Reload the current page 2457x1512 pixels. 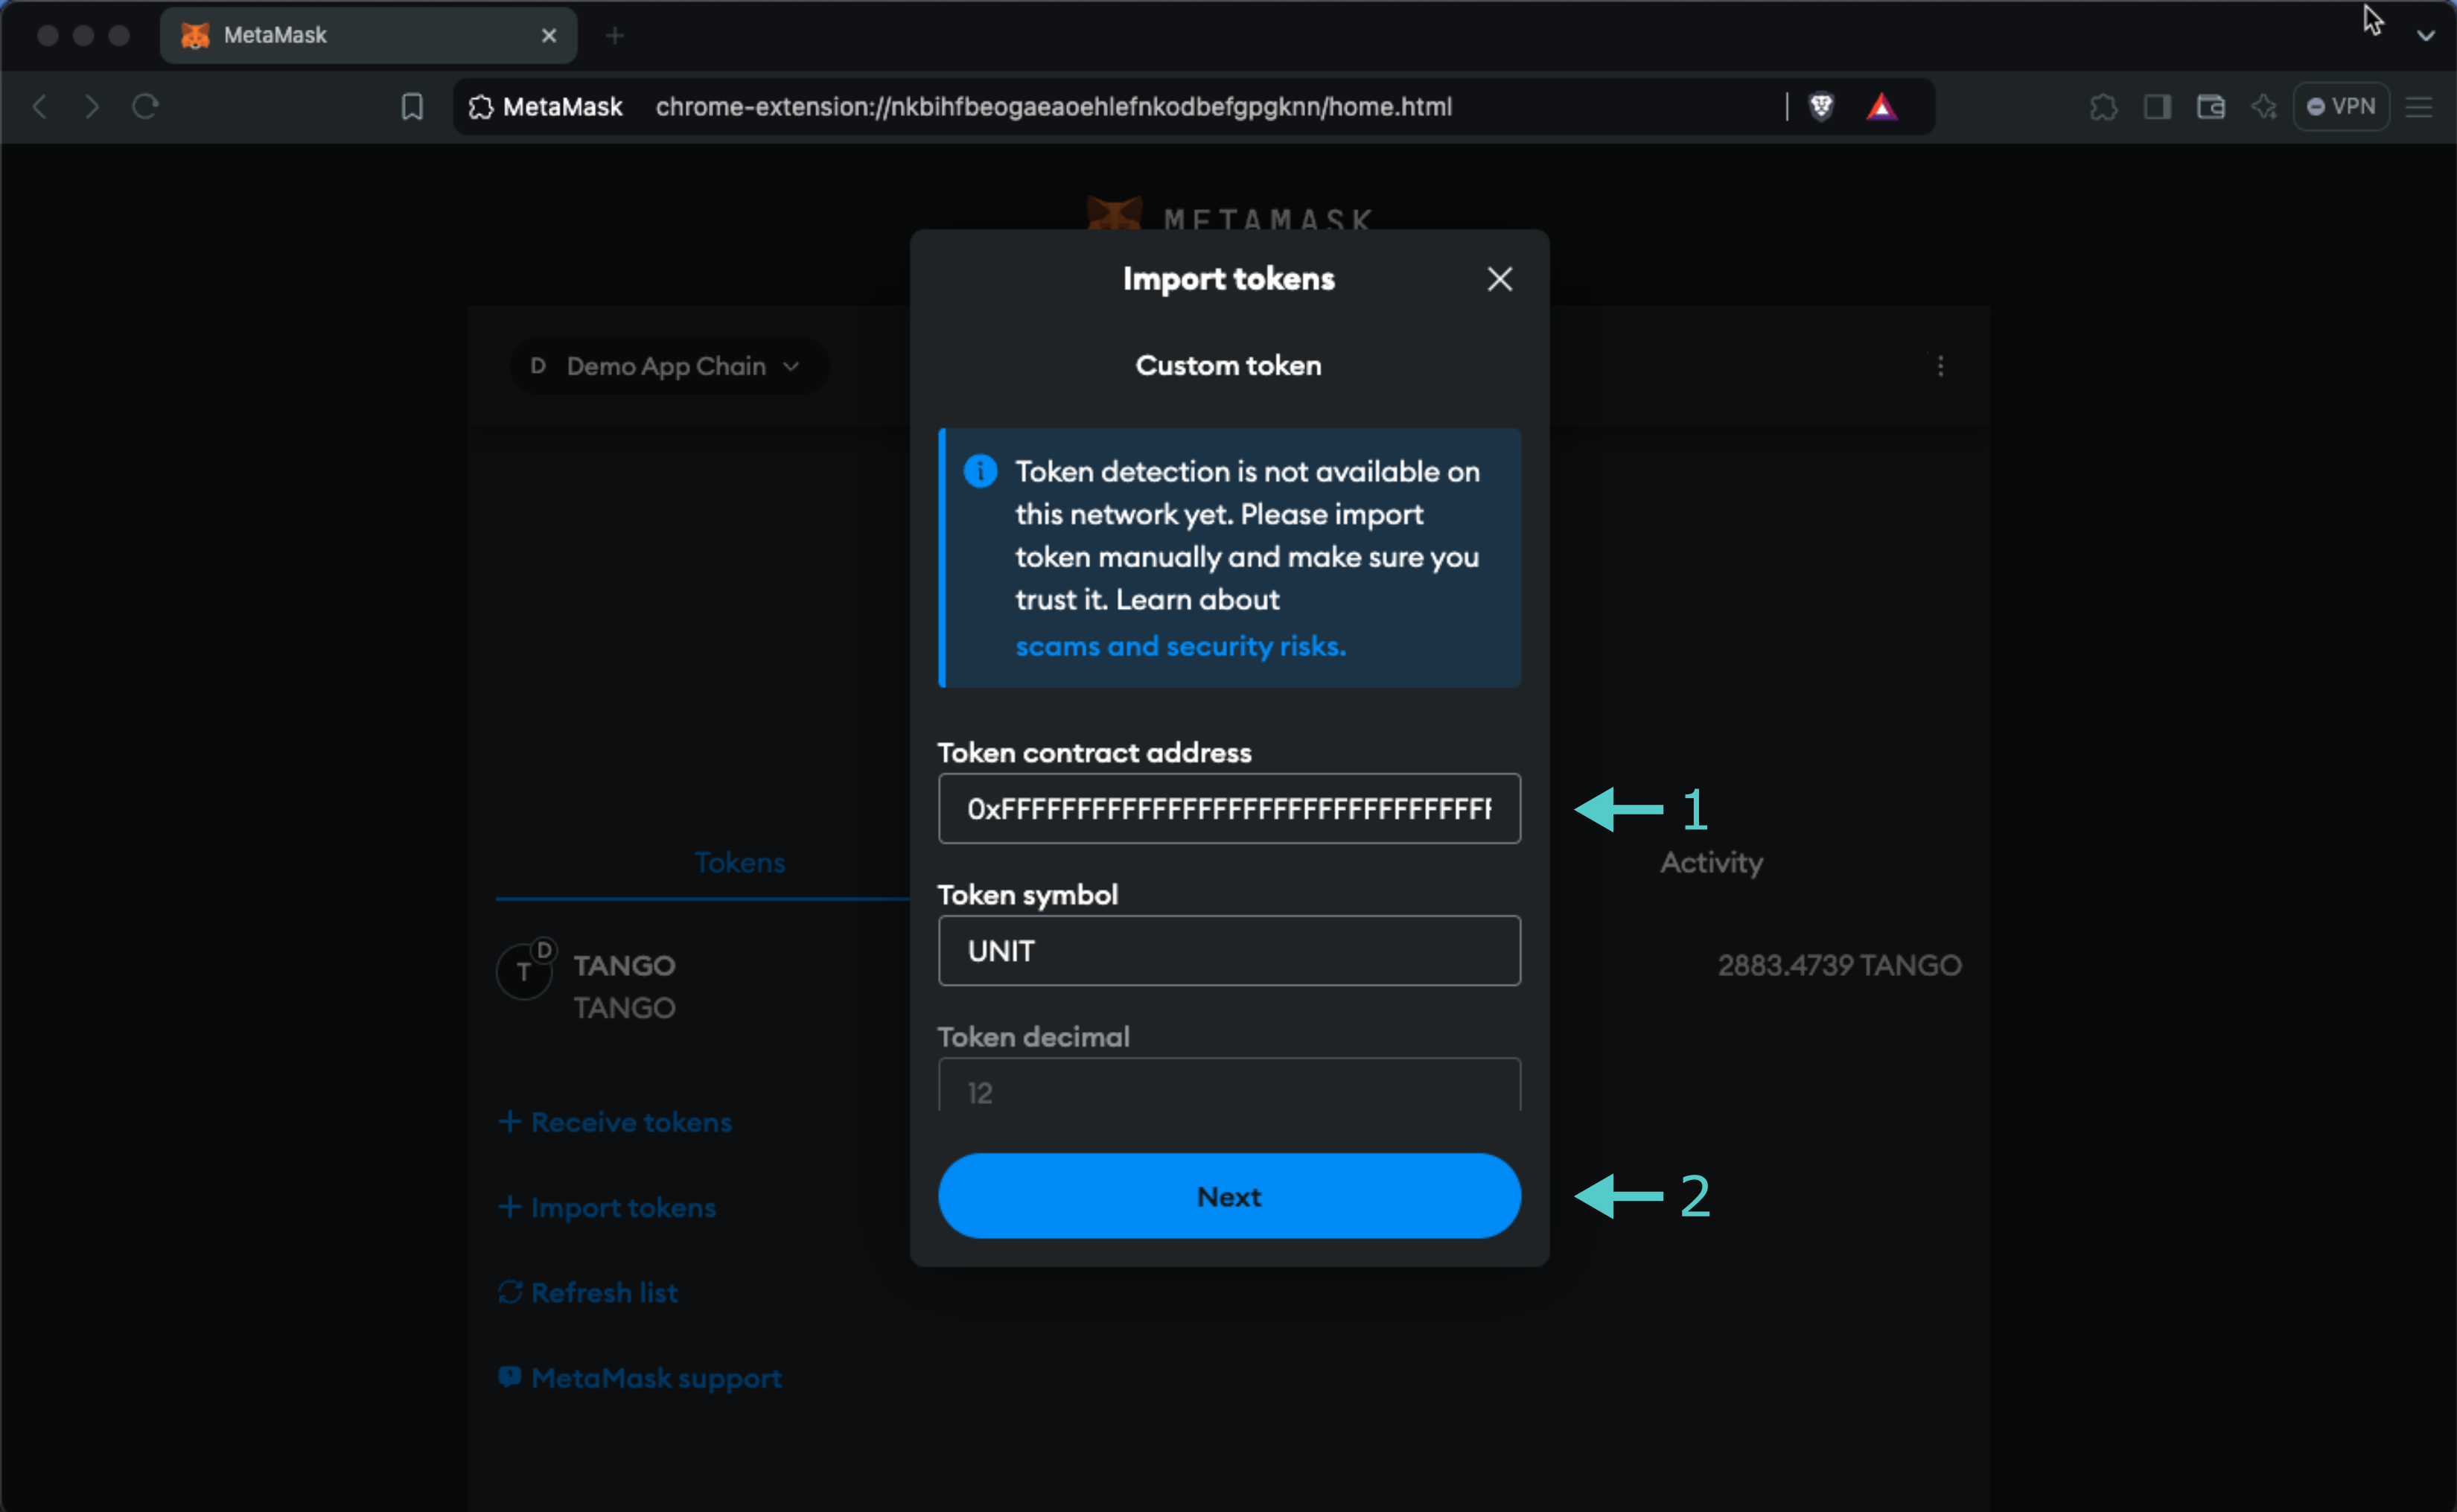pyautogui.click(x=146, y=106)
